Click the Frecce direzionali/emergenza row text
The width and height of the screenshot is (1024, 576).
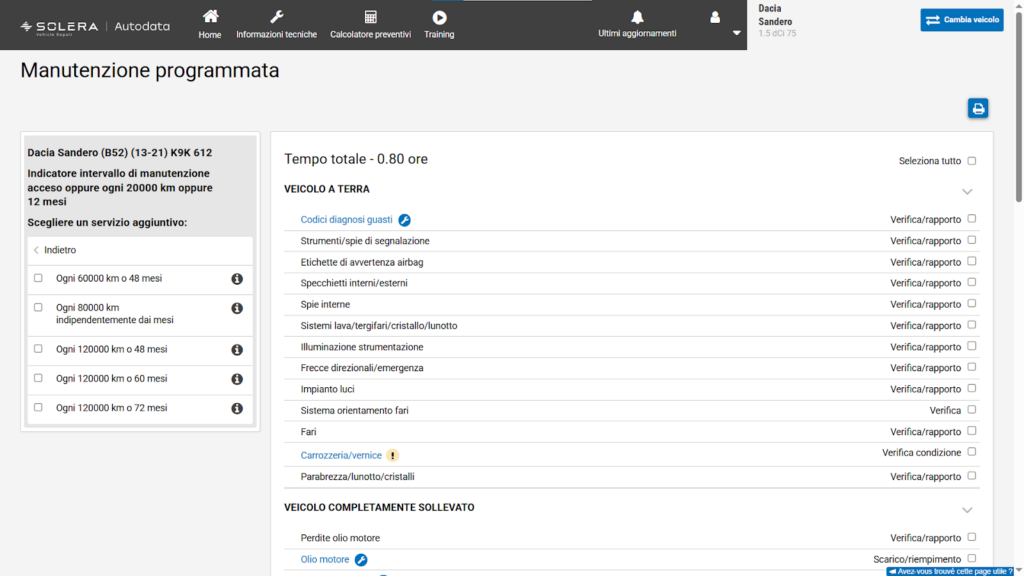point(362,368)
